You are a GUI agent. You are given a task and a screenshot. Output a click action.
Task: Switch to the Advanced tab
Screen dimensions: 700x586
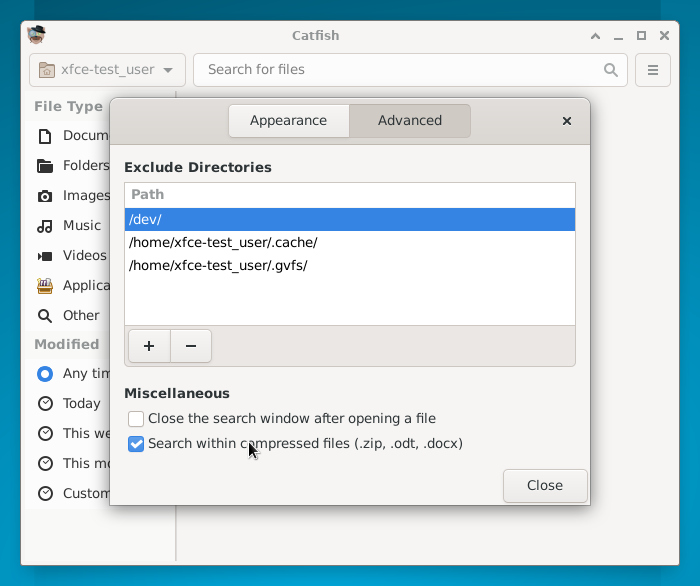(410, 121)
